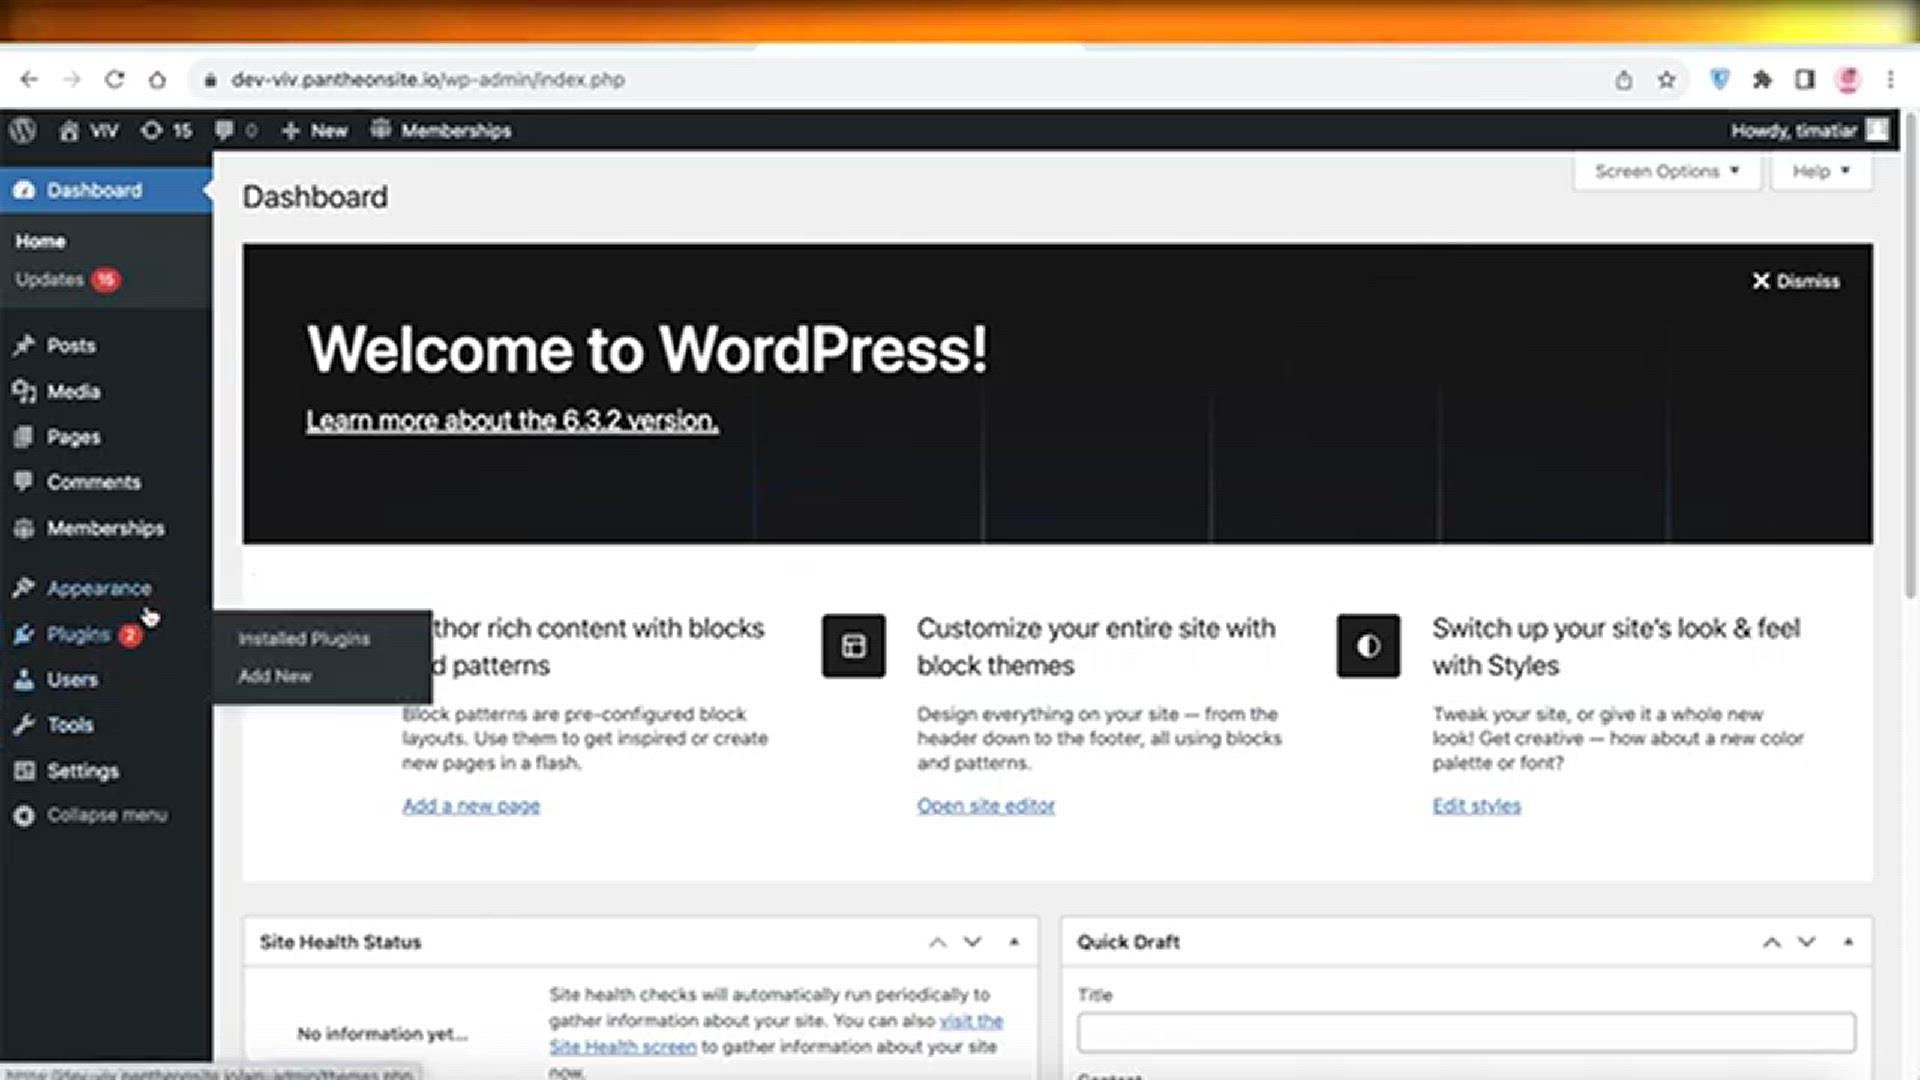Open the comments bubble in admin bar
Screen dimensions: 1920x1080
point(235,130)
